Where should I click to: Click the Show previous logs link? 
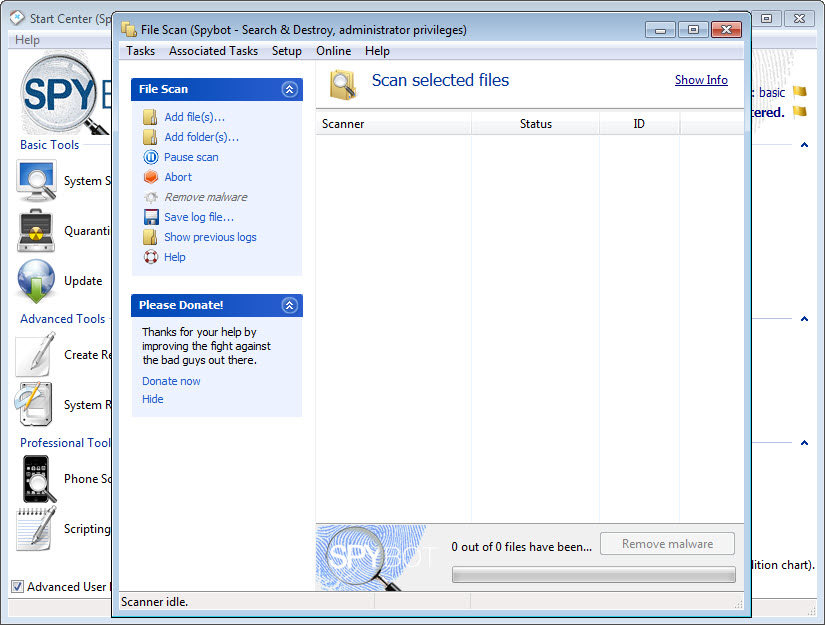pyautogui.click(x=210, y=237)
